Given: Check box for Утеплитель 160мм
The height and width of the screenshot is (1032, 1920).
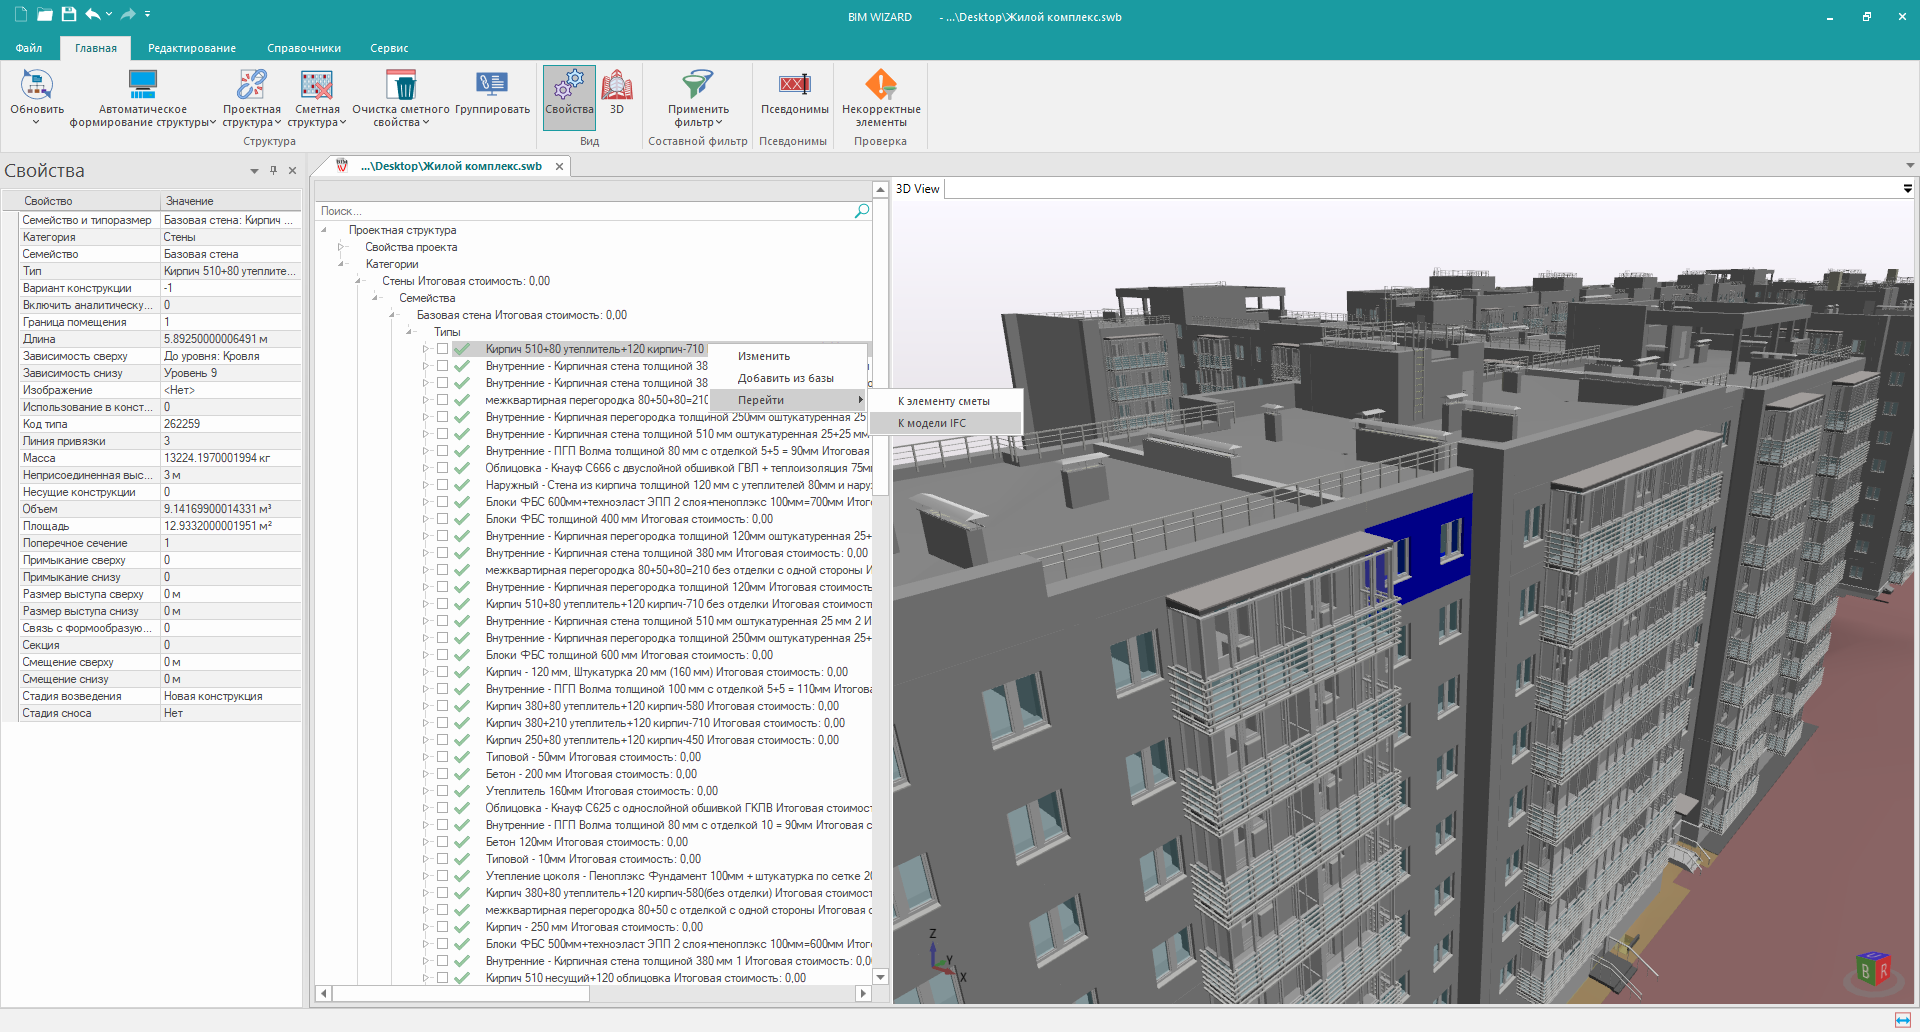Looking at the screenshot, I should coord(442,791).
